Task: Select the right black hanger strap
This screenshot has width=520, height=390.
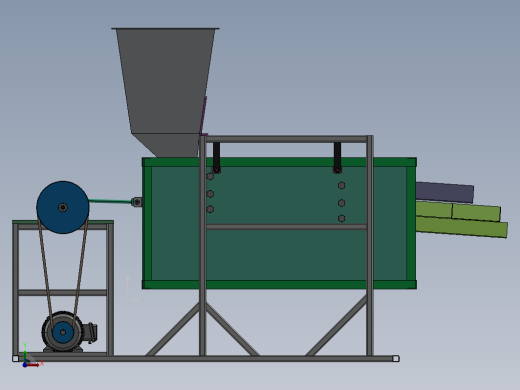Action: (x=337, y=157)
